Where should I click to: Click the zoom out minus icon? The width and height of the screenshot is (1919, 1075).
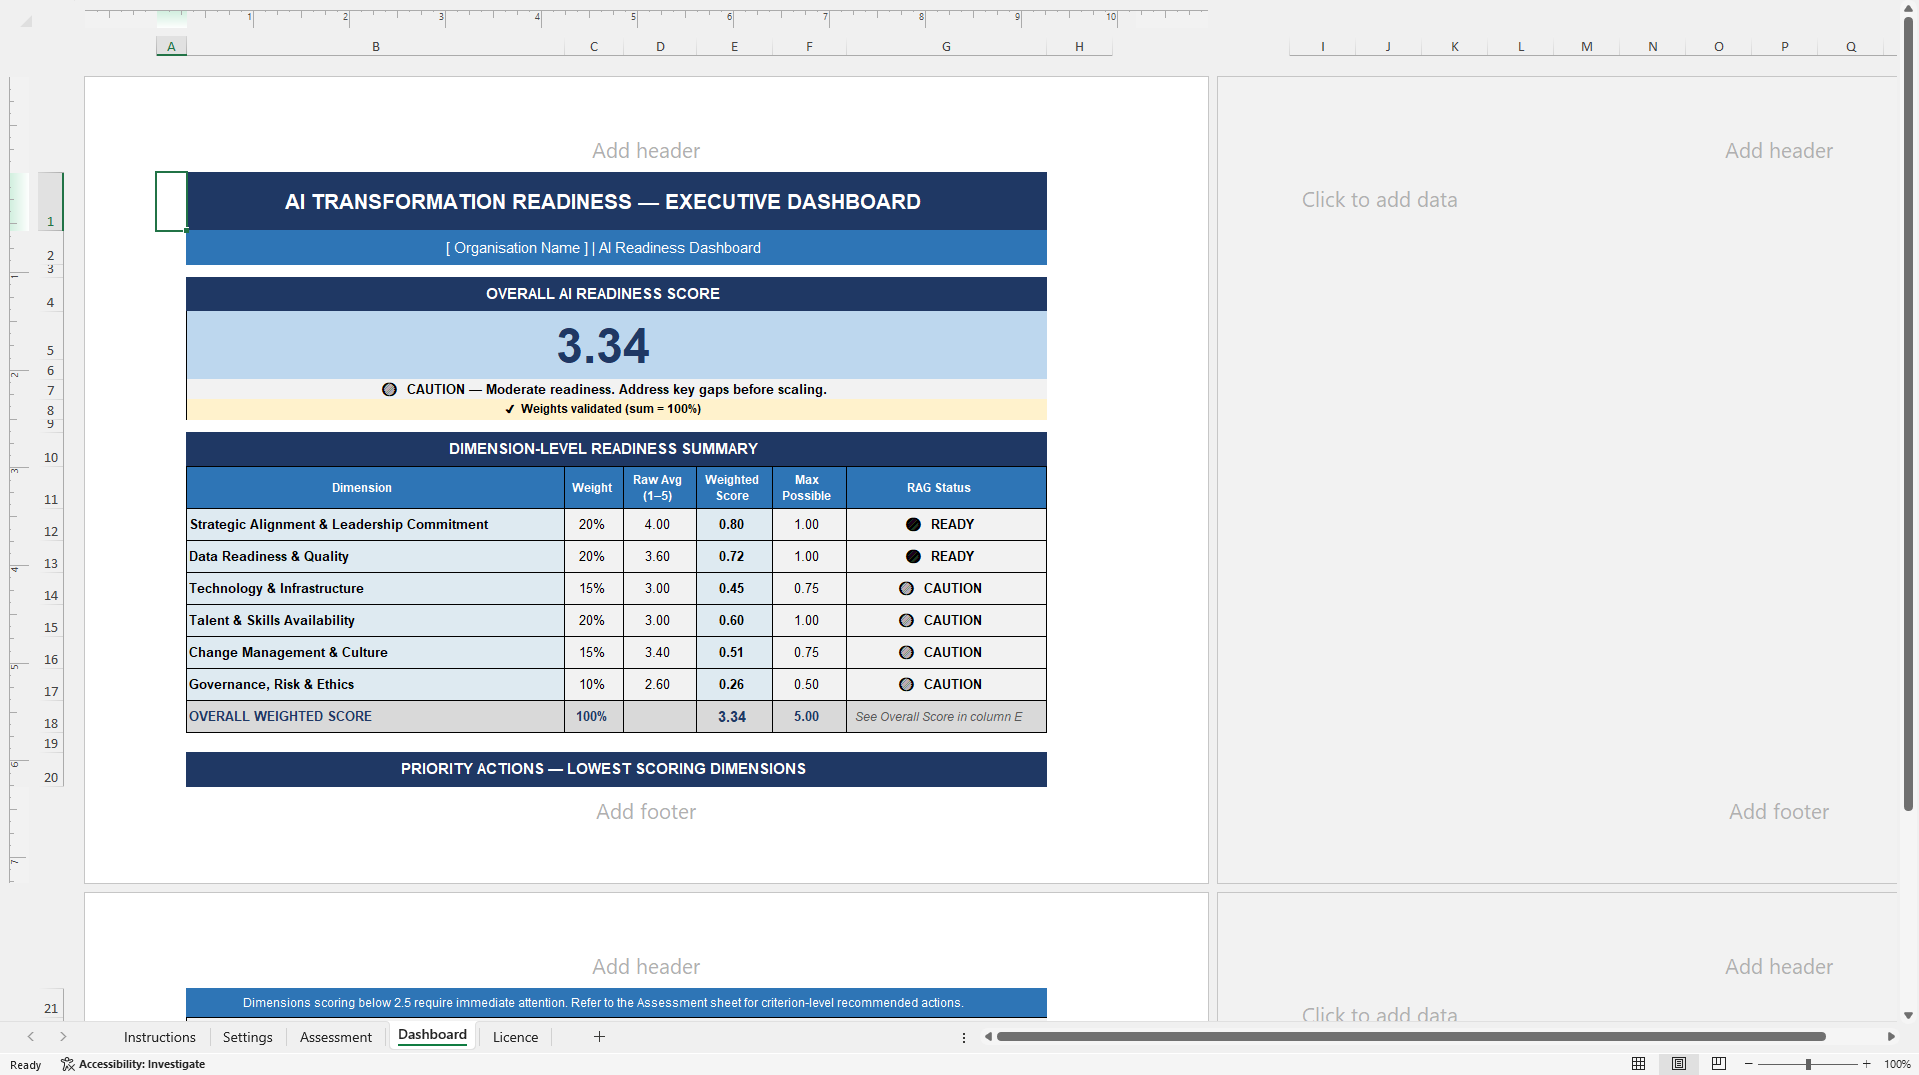[x=1748, y=1064]
